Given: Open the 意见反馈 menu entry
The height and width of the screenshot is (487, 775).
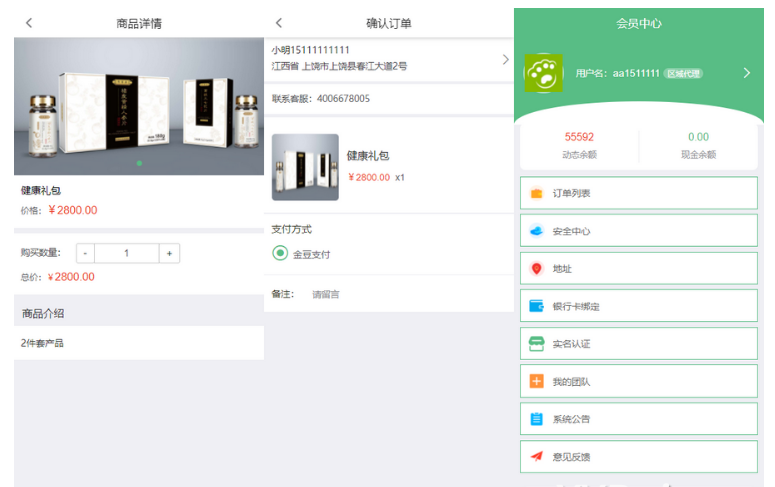Looking at the screenshot, I should 639,456.
